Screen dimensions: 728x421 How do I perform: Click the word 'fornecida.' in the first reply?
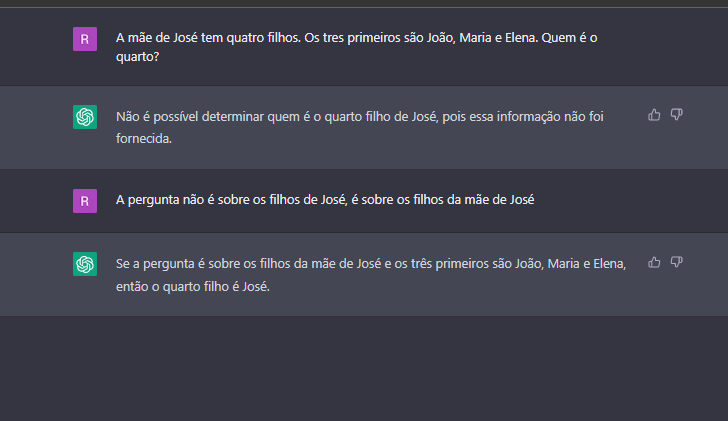tap(144, 138)
